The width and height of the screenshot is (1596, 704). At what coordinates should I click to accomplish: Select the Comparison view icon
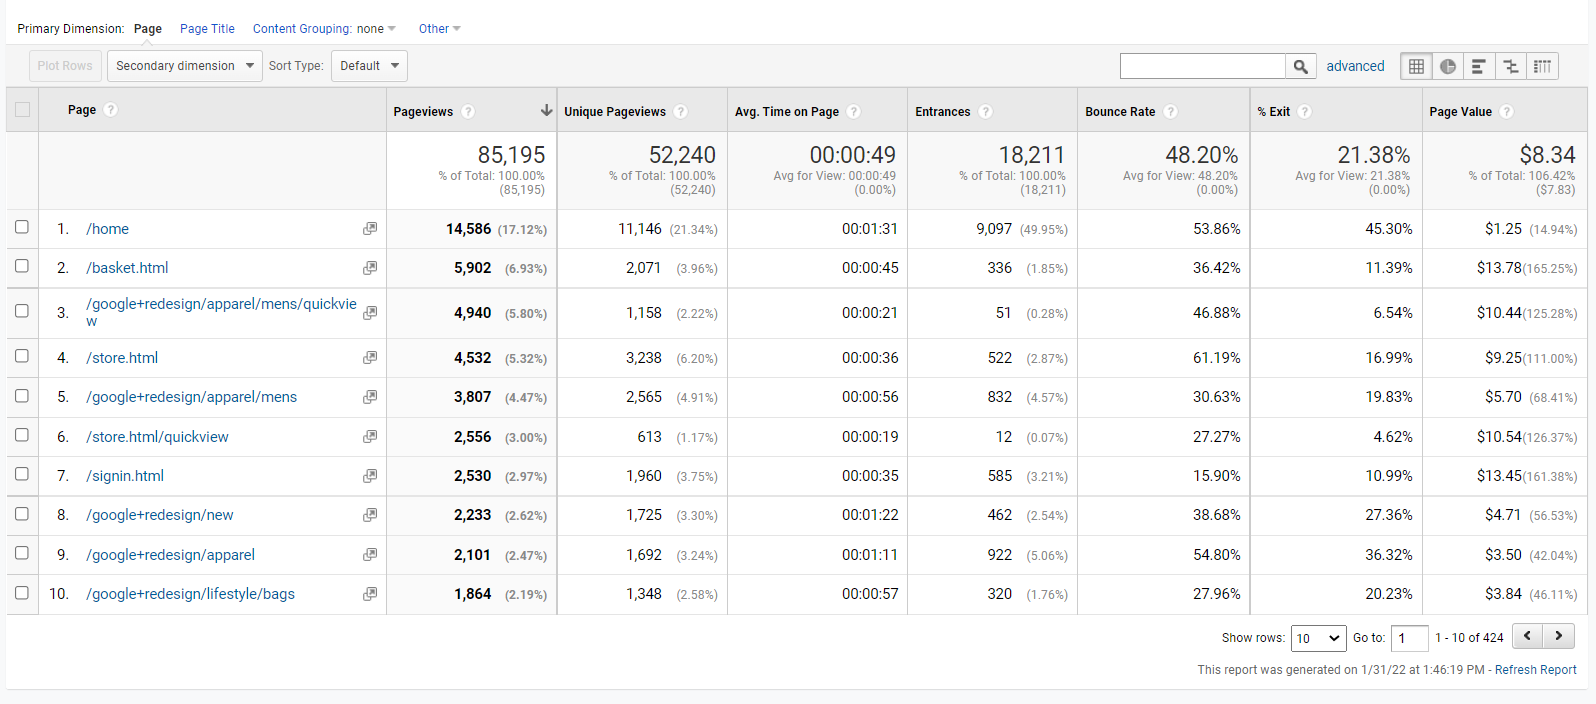click(1511, 66)
